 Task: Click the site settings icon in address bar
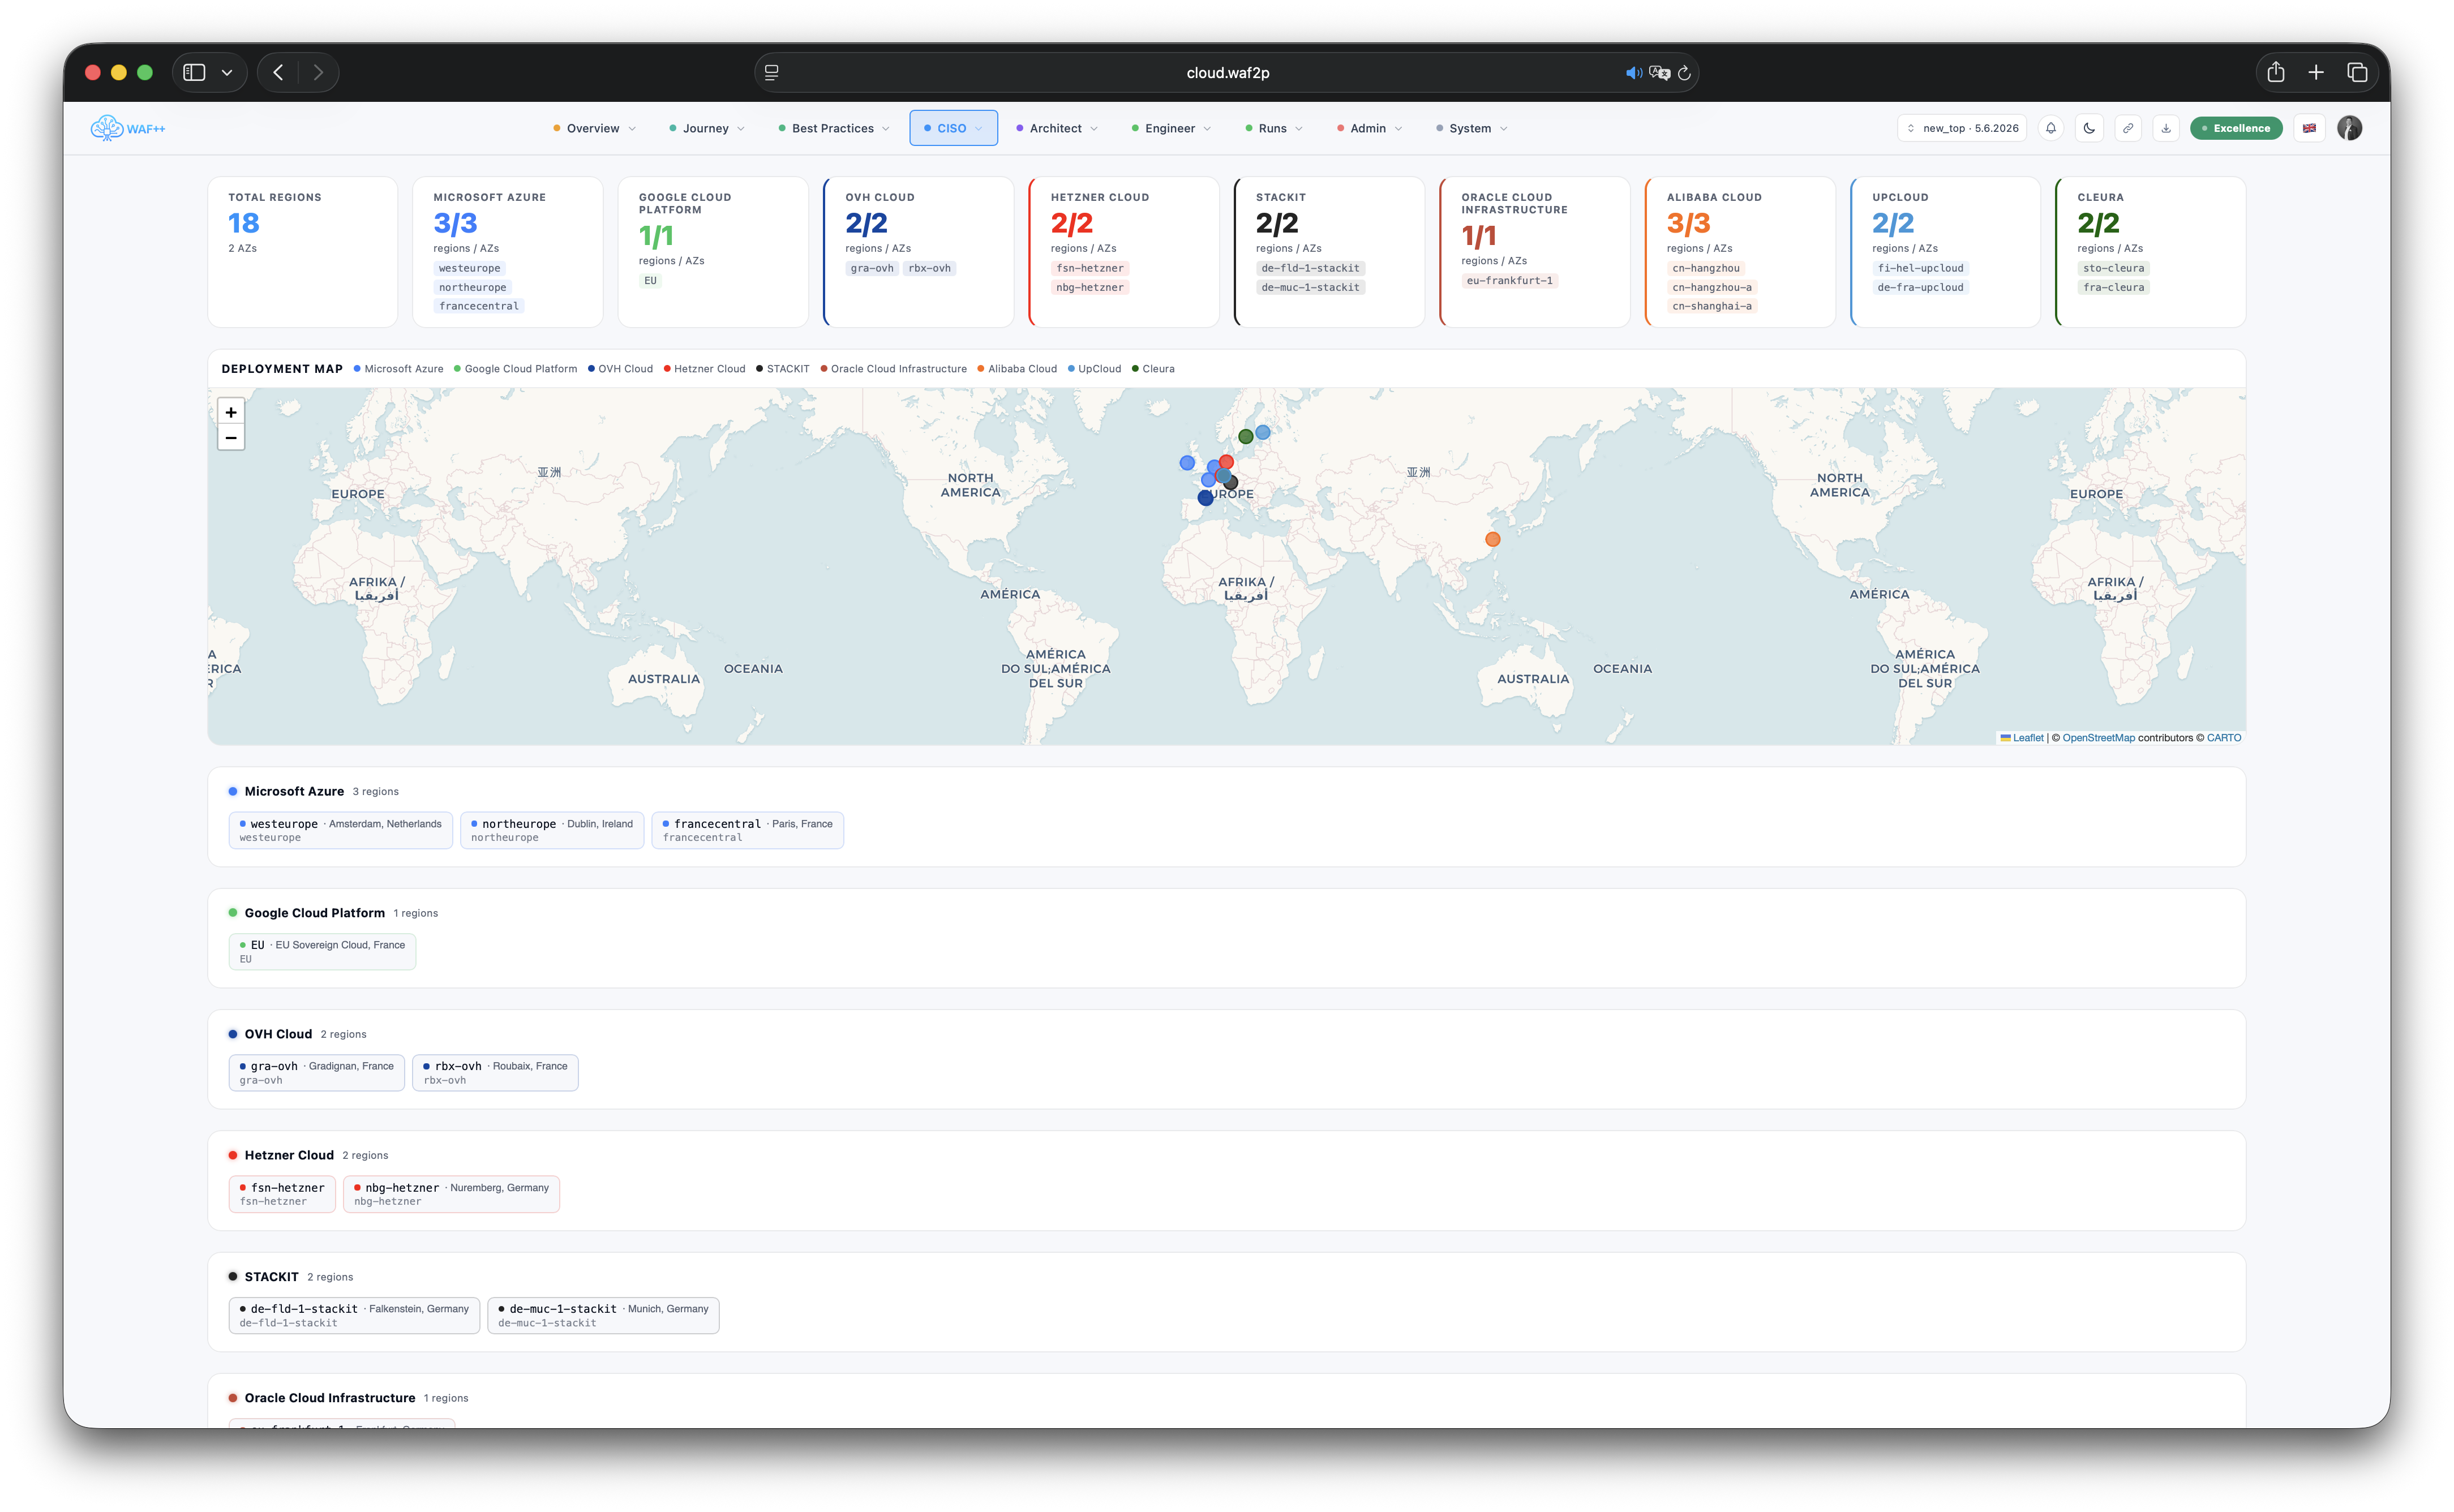(772, 73)
